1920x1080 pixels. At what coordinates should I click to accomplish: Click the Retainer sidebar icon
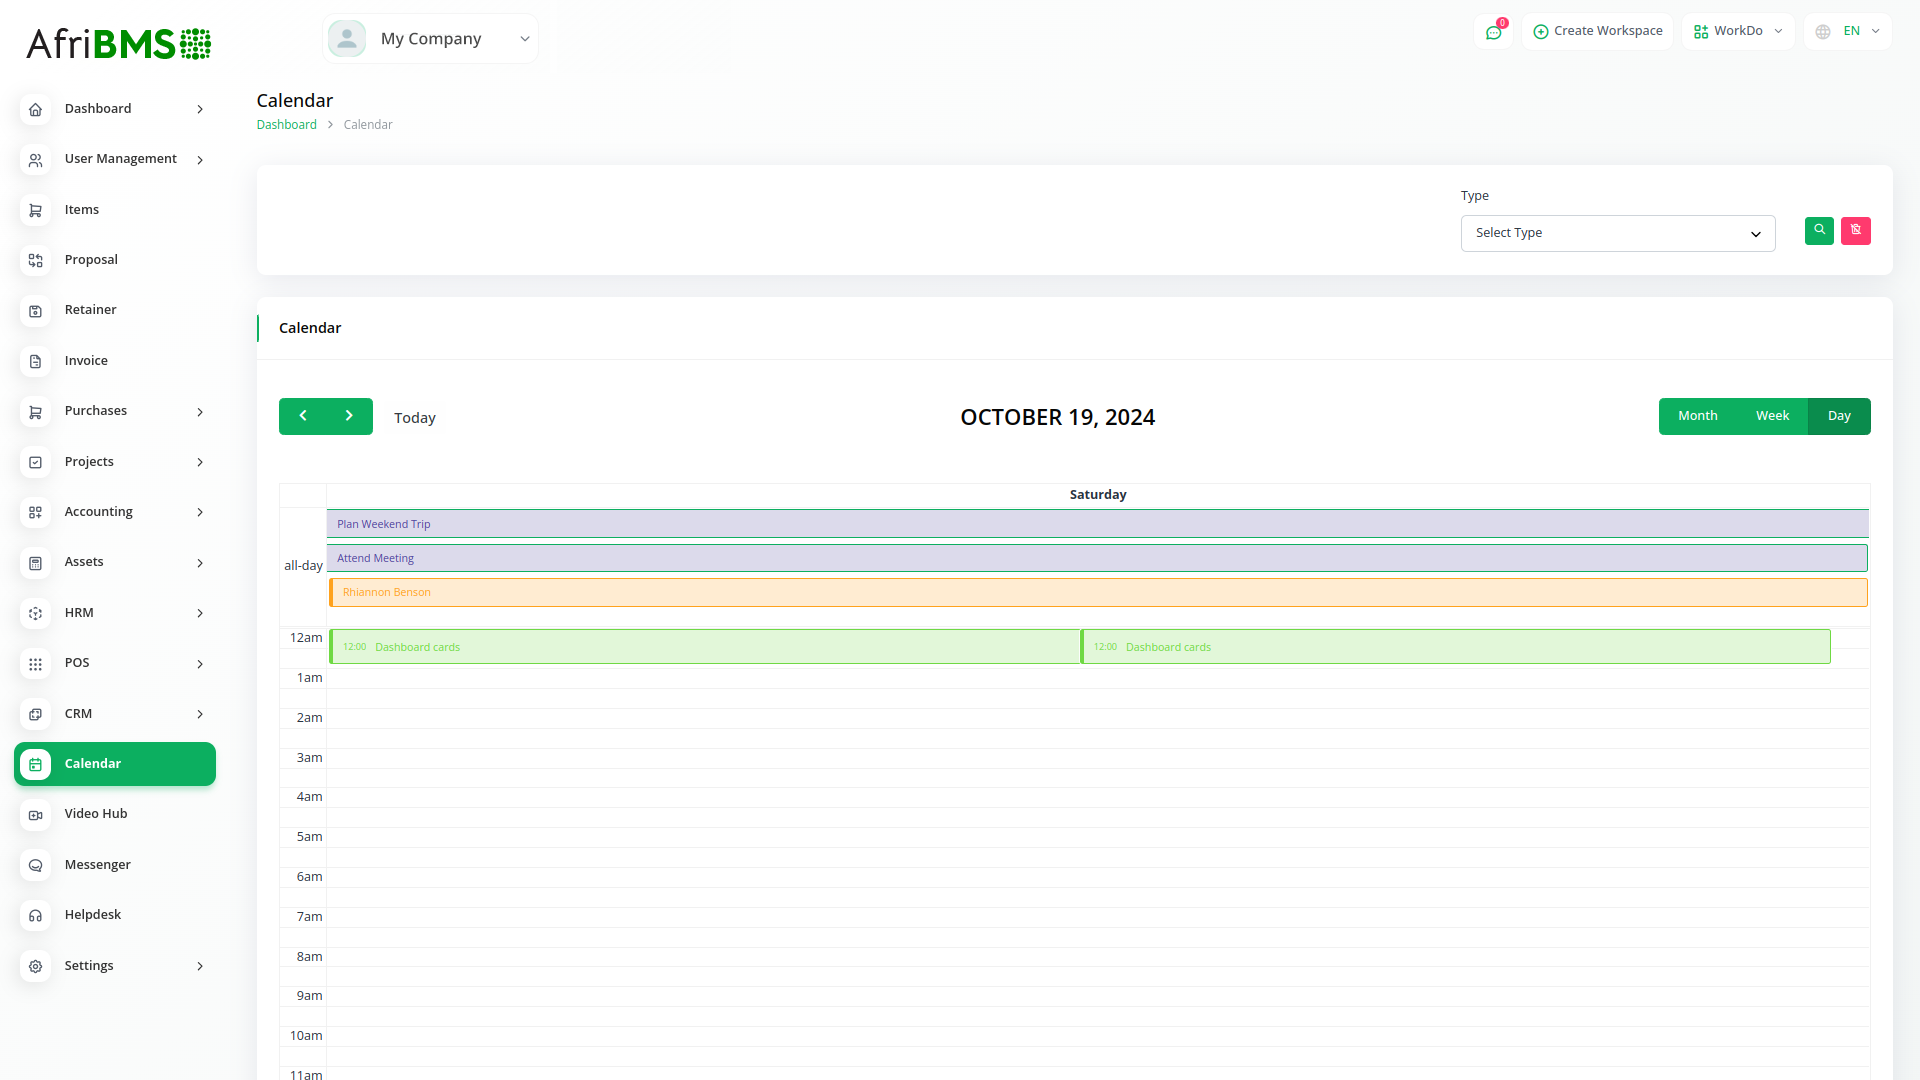pyautogui.click(x=35, y=311)
